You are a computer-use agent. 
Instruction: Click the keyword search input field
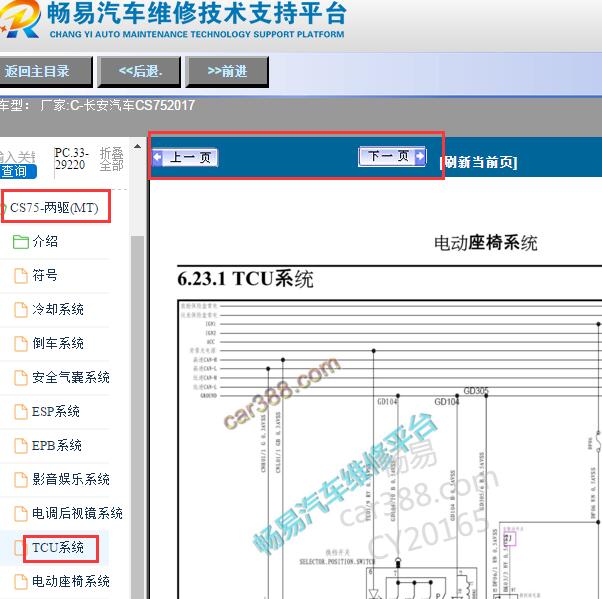coord(18,157)
